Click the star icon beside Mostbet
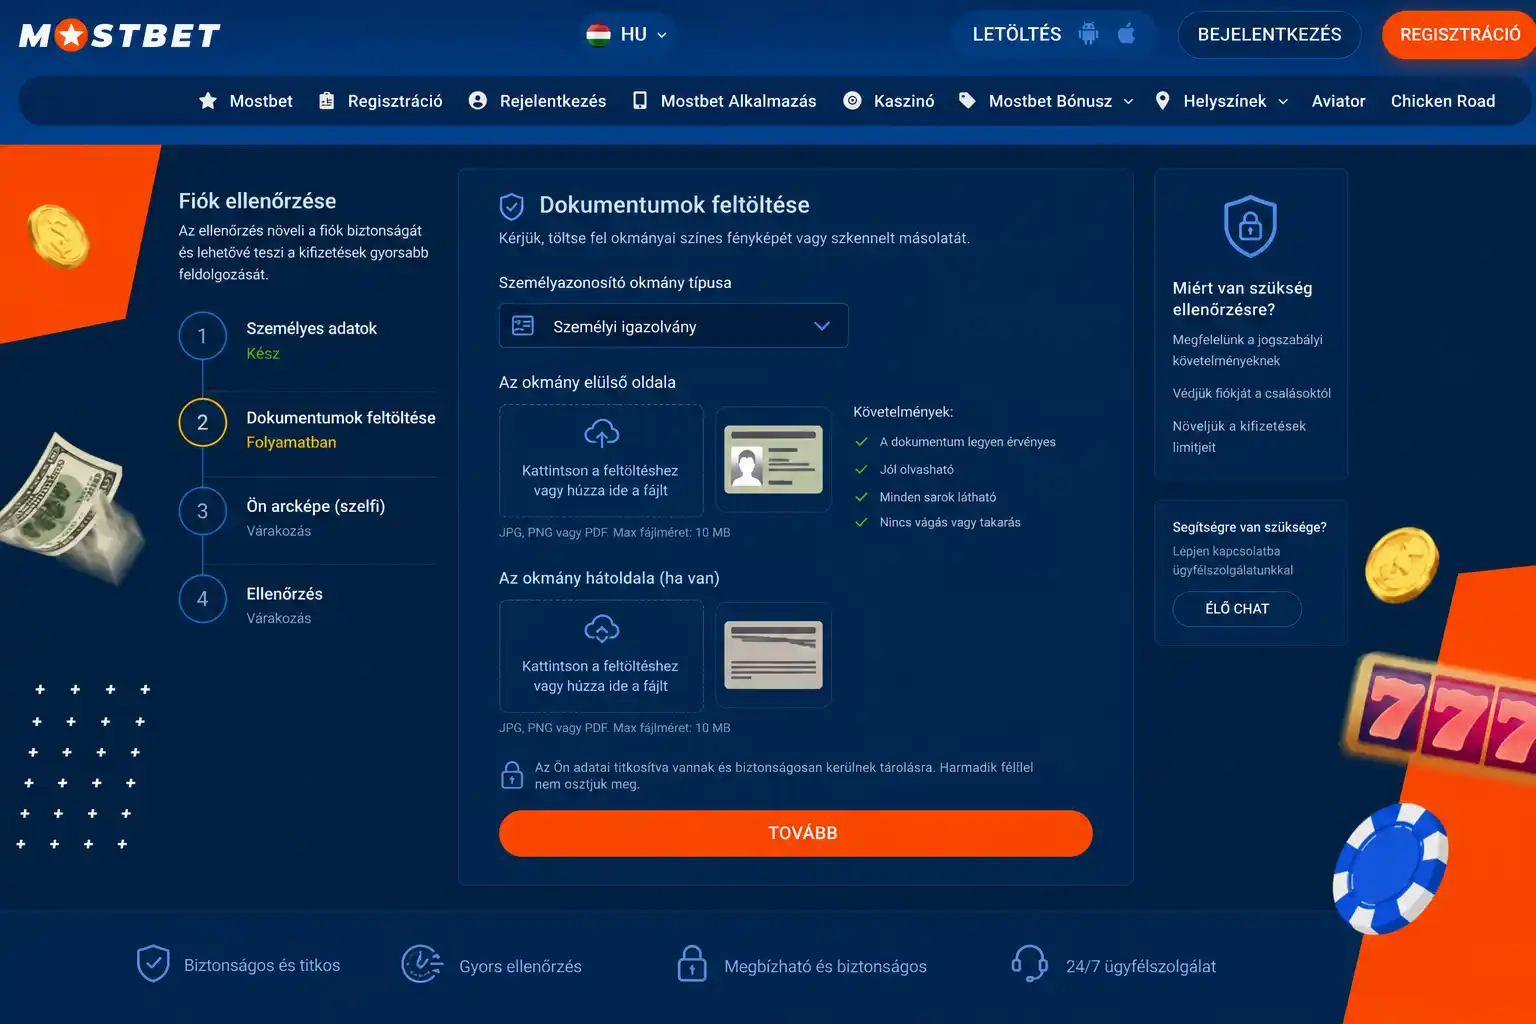Viewport: 1536px width, 1024px height. tap(208, 101)
